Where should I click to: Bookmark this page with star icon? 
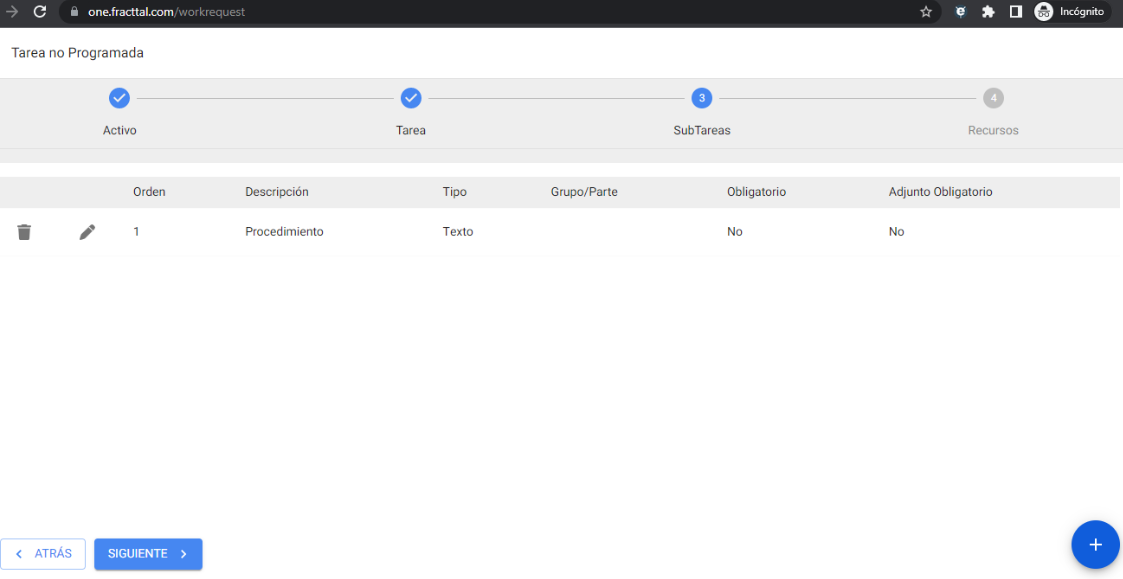pos(926,12)
